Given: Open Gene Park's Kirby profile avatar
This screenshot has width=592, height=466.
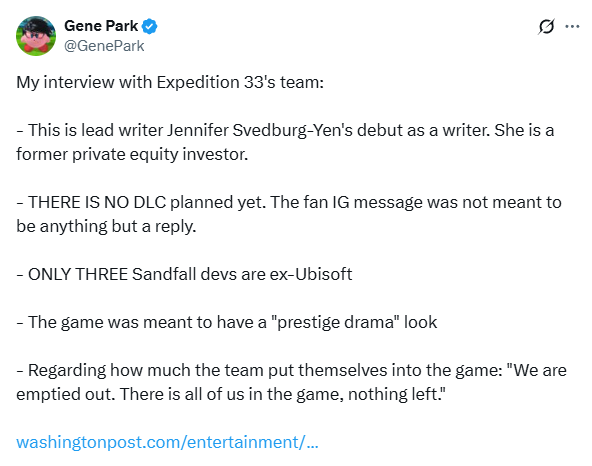Looking at the screenshot, I should click(x=36, y=36).
